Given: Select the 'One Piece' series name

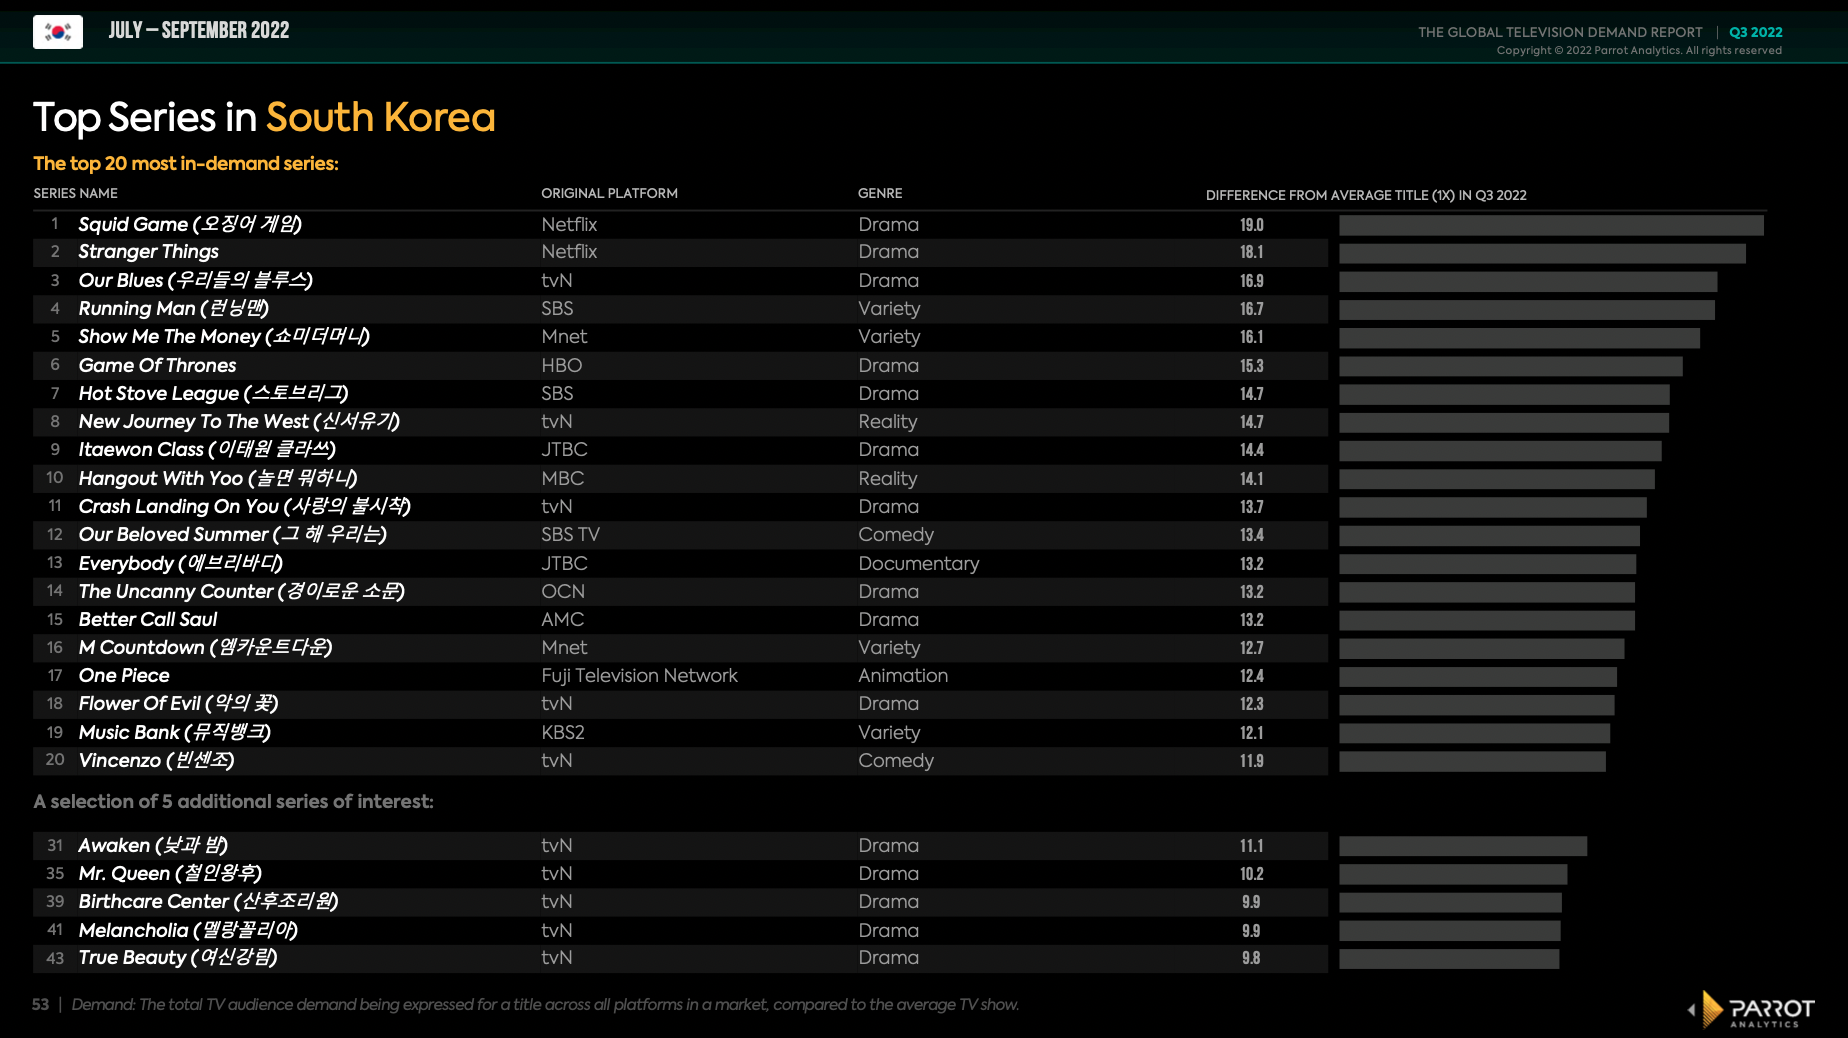Looking at the screenshot, I should tap(124, 675).
